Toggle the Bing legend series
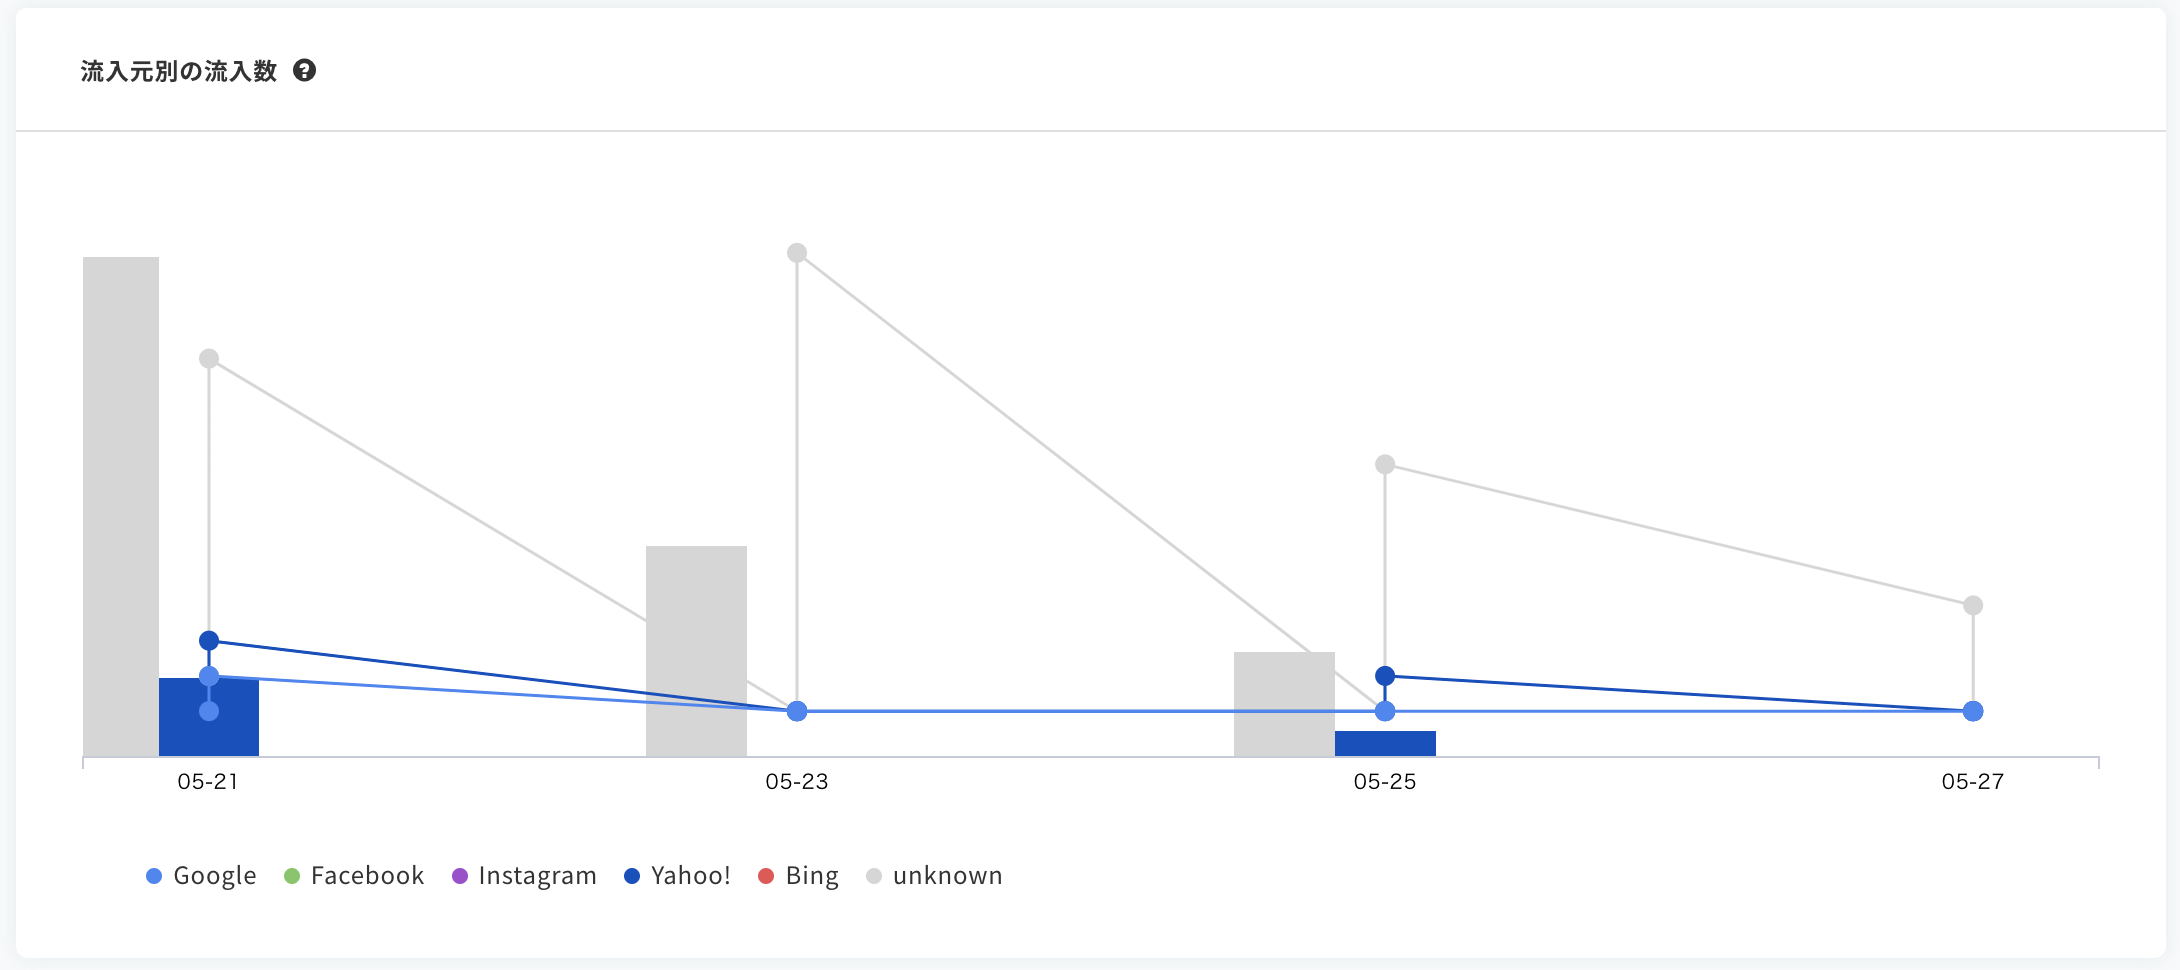Screen dimensions: 2180x970 point(798,876)
